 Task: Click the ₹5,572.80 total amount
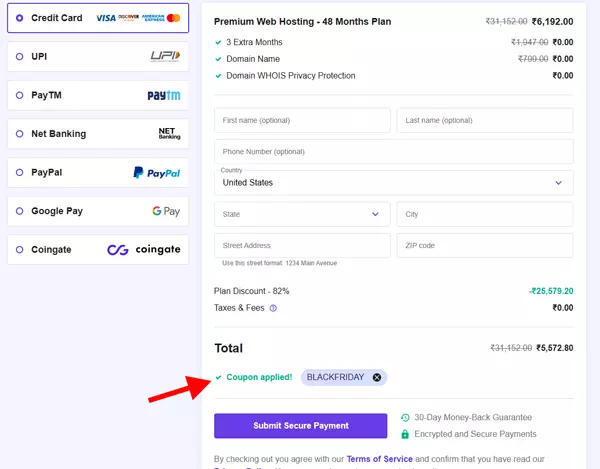pyautogui.click(x=554, y=348)
